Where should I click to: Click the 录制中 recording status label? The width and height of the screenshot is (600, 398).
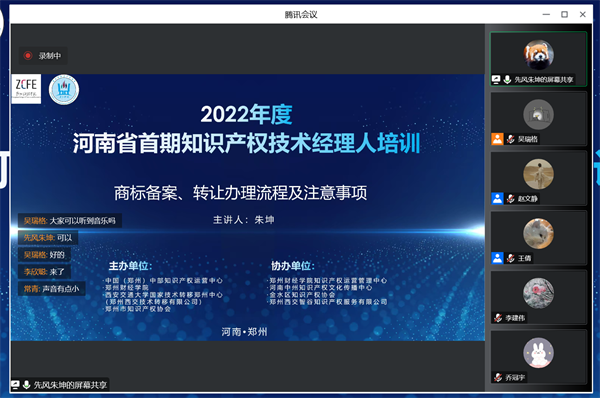(50, 56)
